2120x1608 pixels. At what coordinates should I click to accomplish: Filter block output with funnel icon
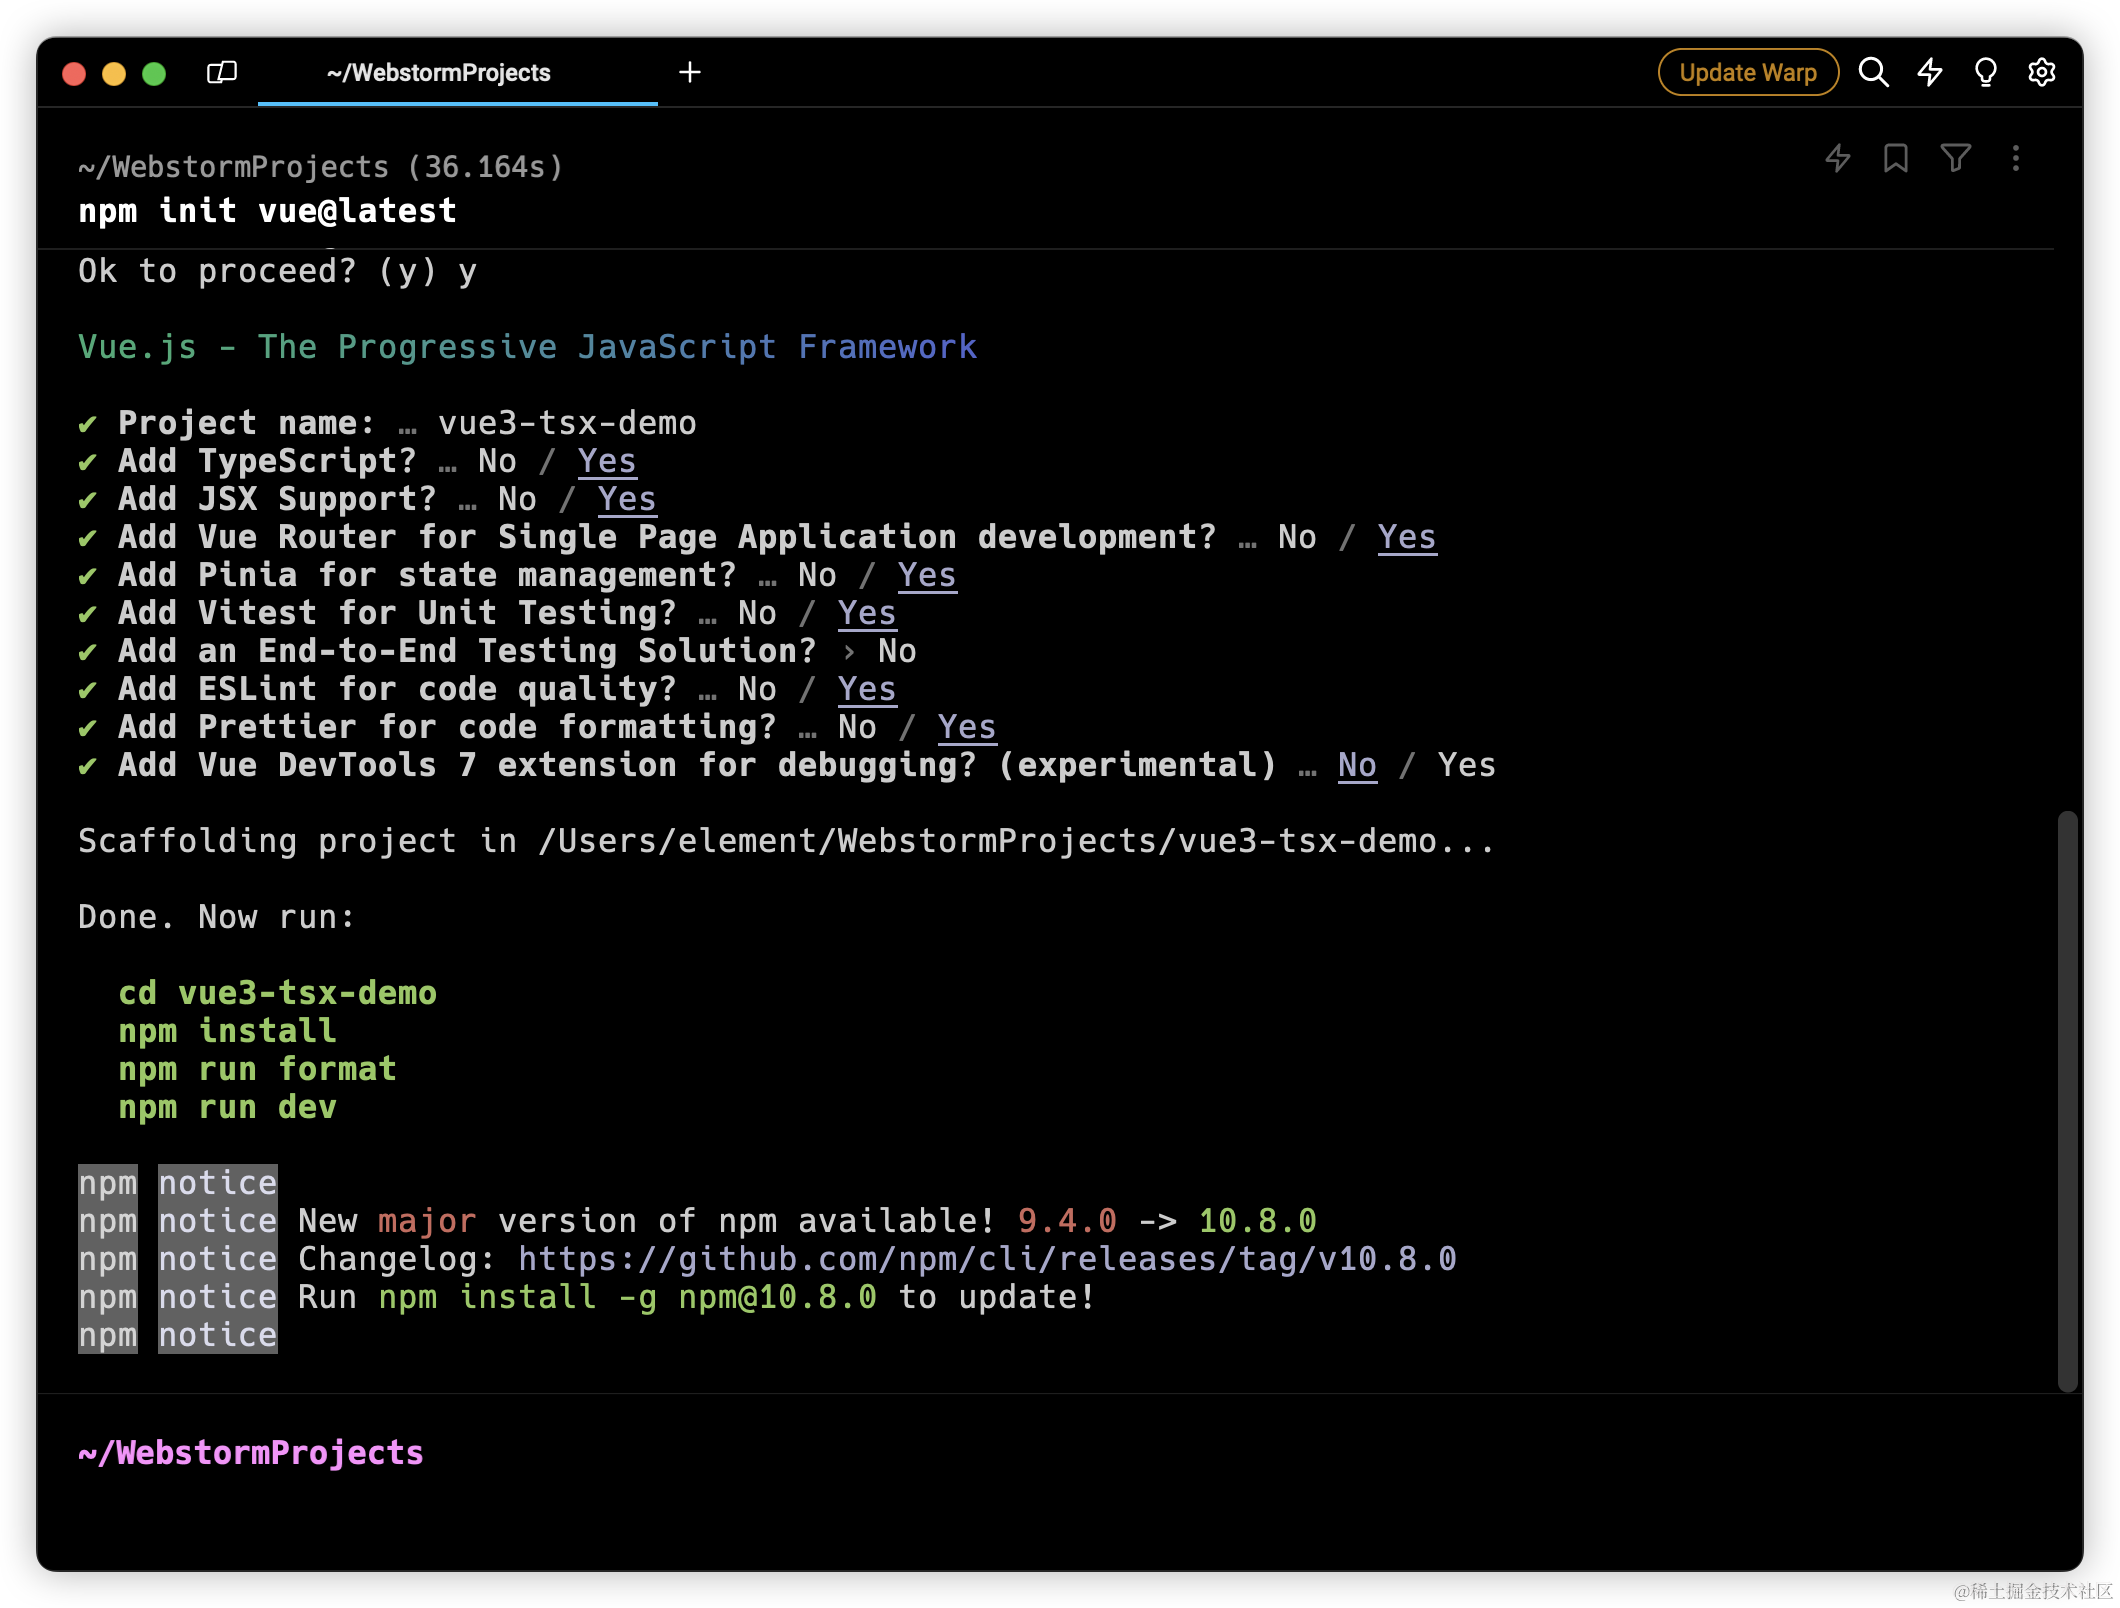coord(1955,158)
